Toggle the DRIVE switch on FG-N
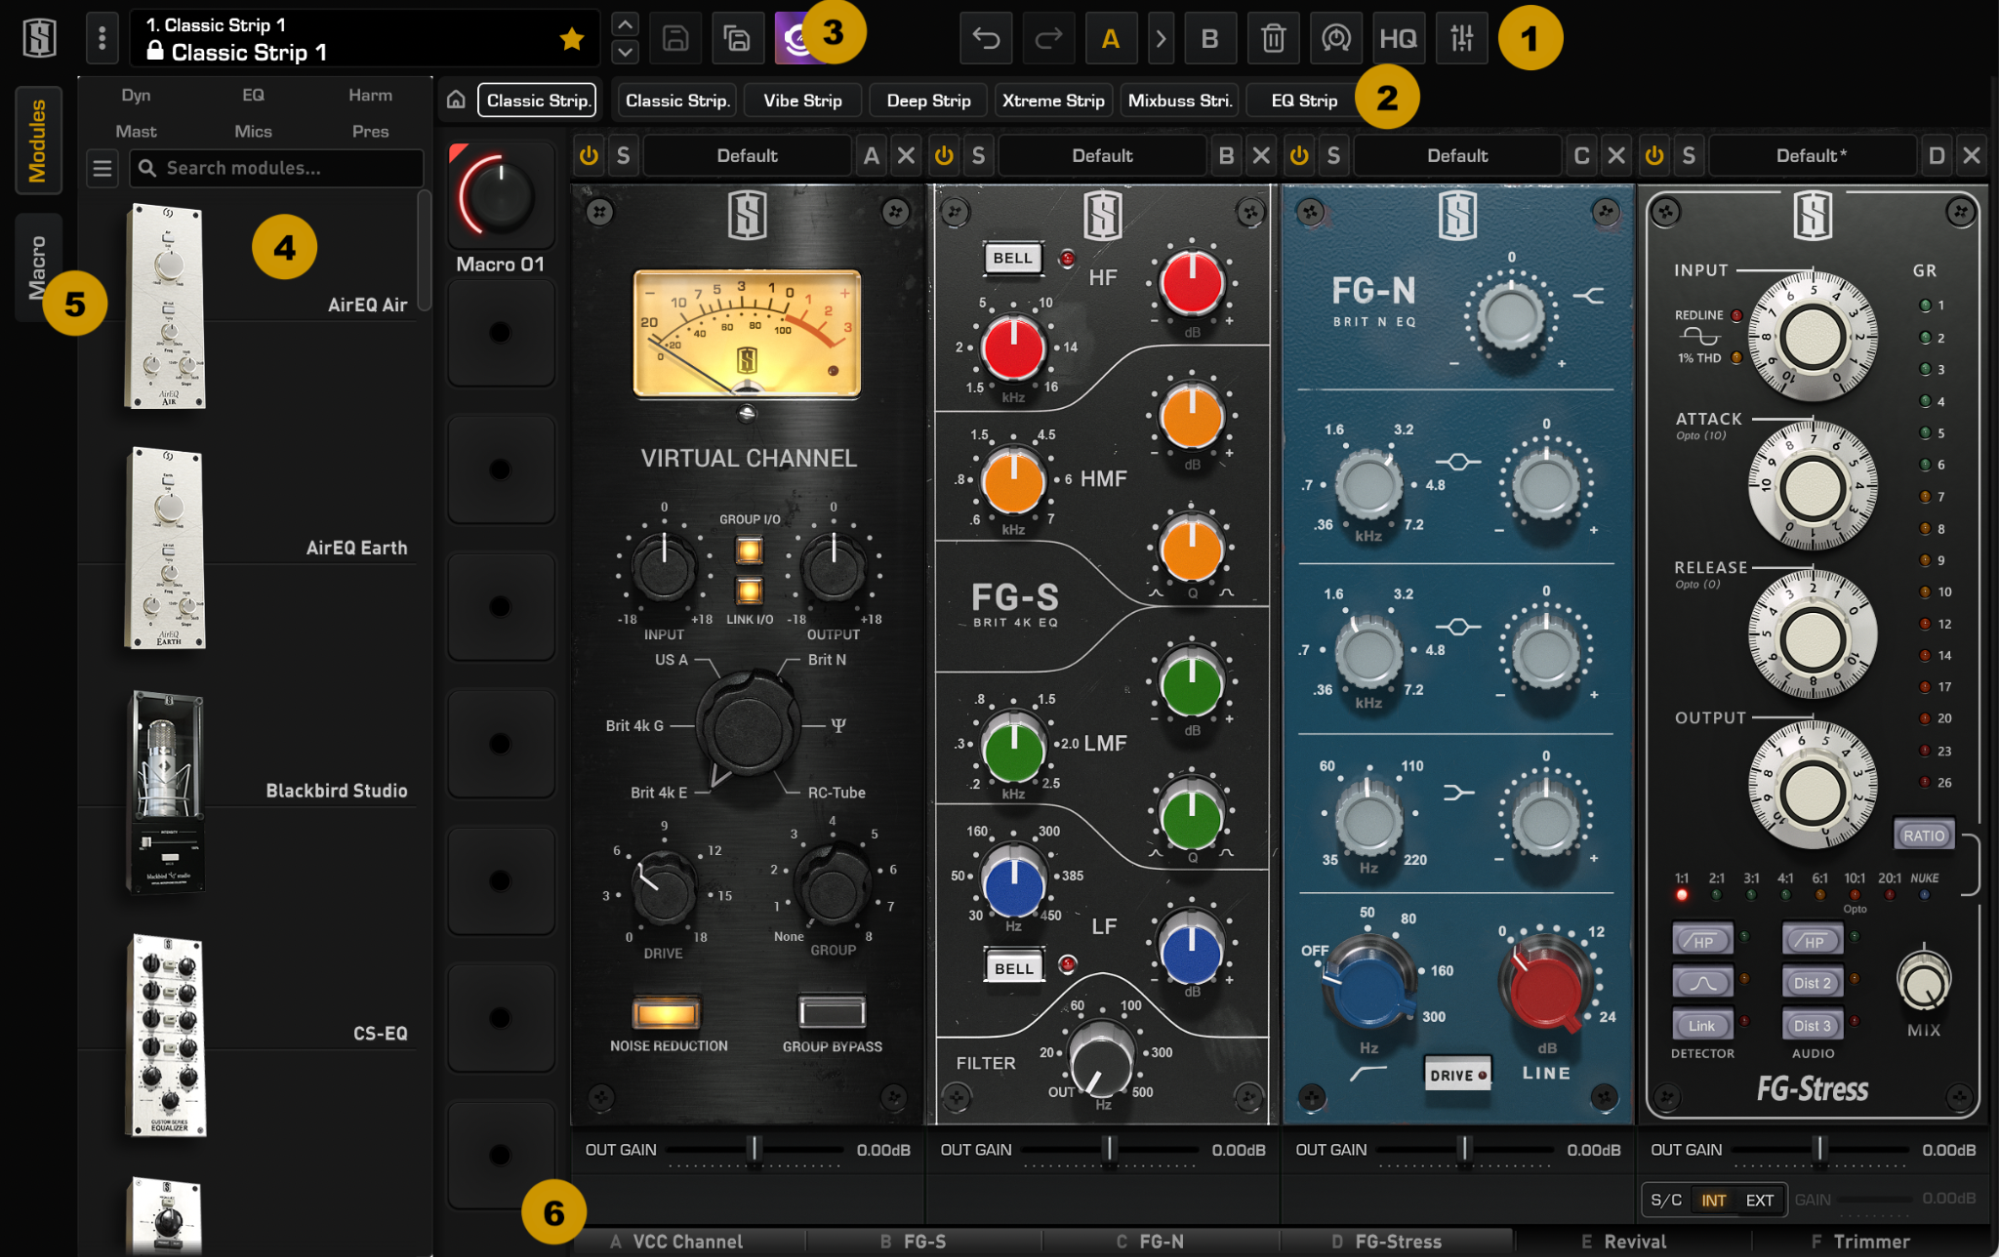Image resolution: width=1999 pixels, height=1258 pixels. 1458,1075
